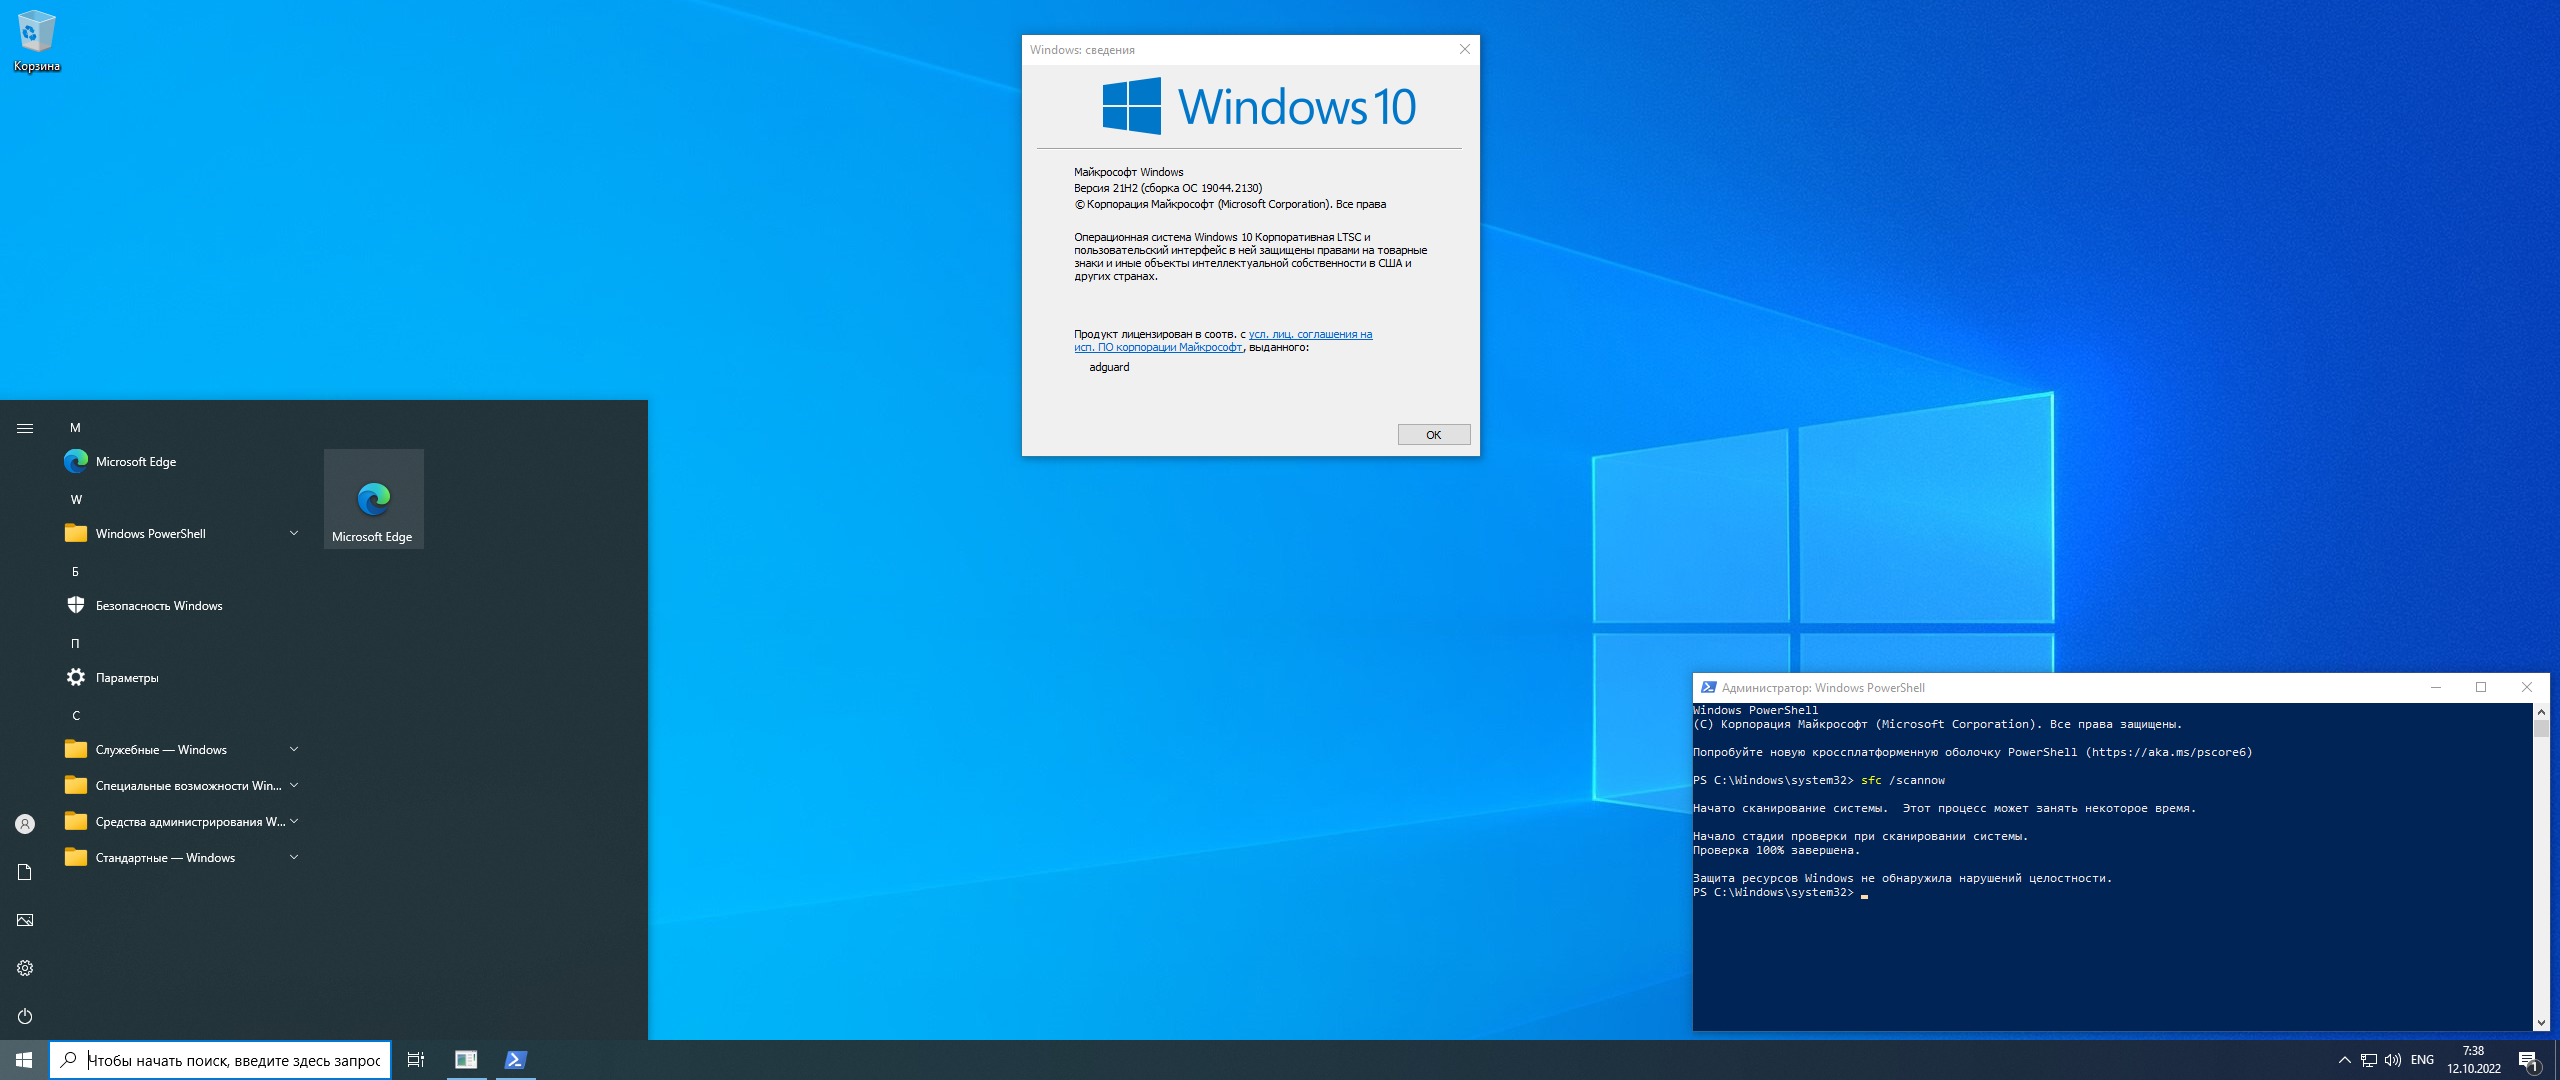This screenshot has width=2560, height=1080.
Task: Open Pictures icon in Start sidebar
Action: coord(25,920)
